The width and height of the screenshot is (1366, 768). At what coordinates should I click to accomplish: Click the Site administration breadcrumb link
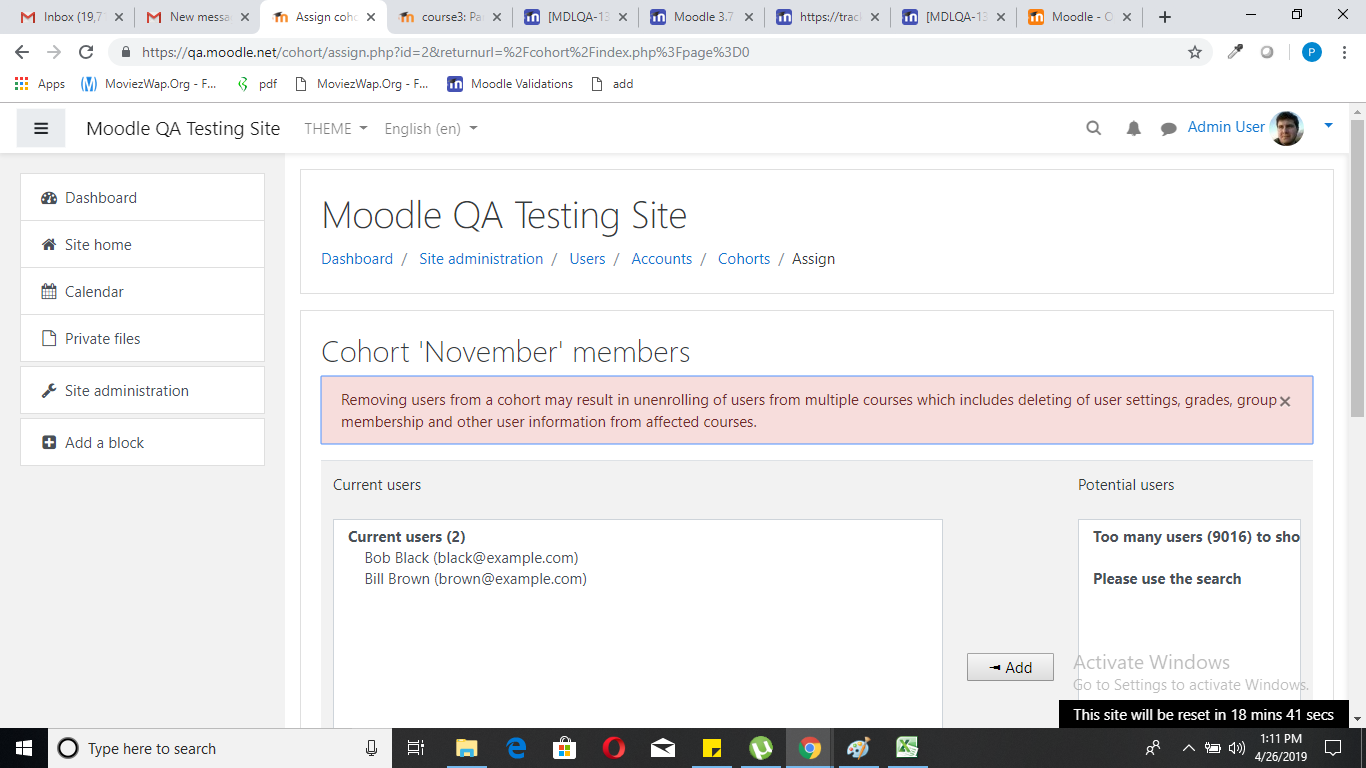(x=481, y=258)
